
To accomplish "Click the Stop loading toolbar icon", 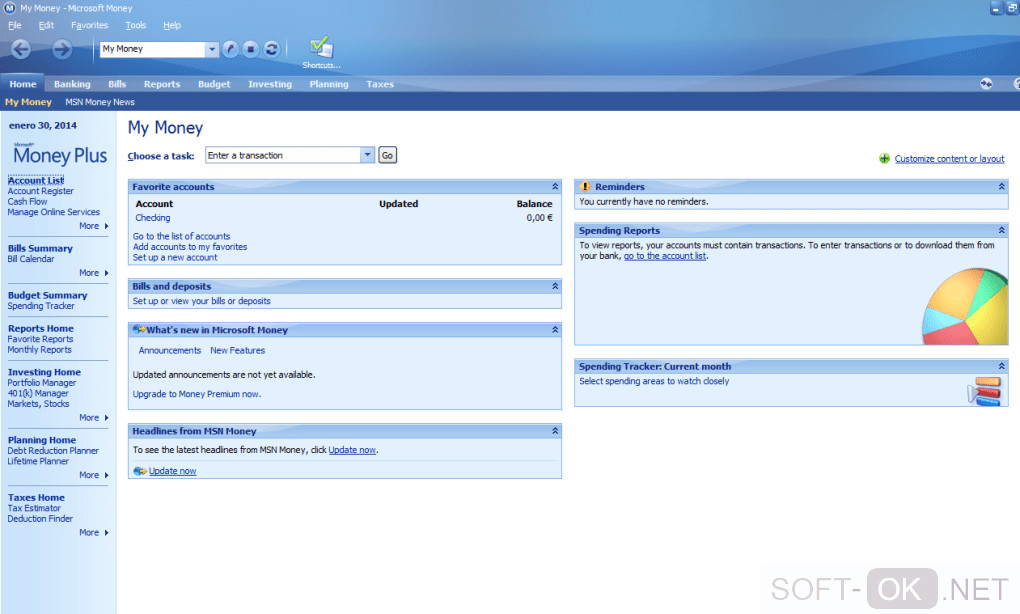I will point(250,49).
